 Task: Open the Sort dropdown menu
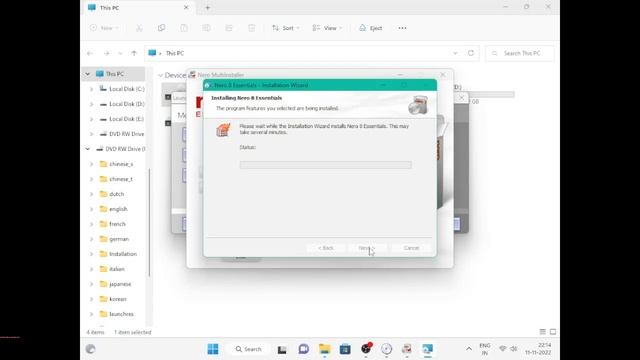[x=286, y=28]
